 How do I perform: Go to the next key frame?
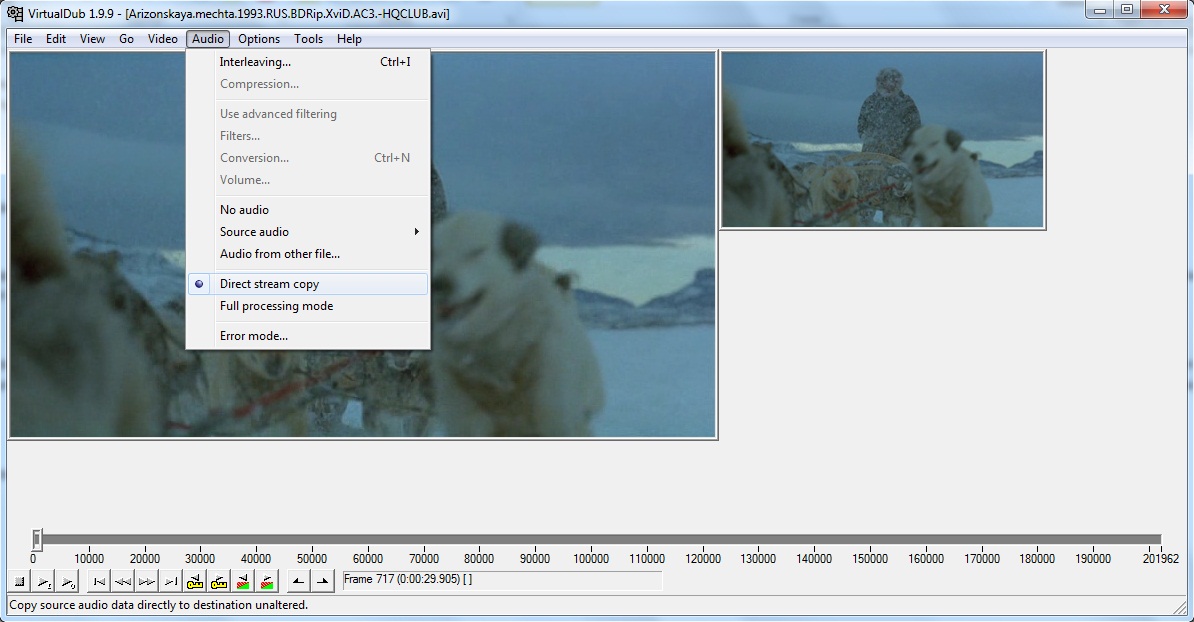[x=219, y=582]
